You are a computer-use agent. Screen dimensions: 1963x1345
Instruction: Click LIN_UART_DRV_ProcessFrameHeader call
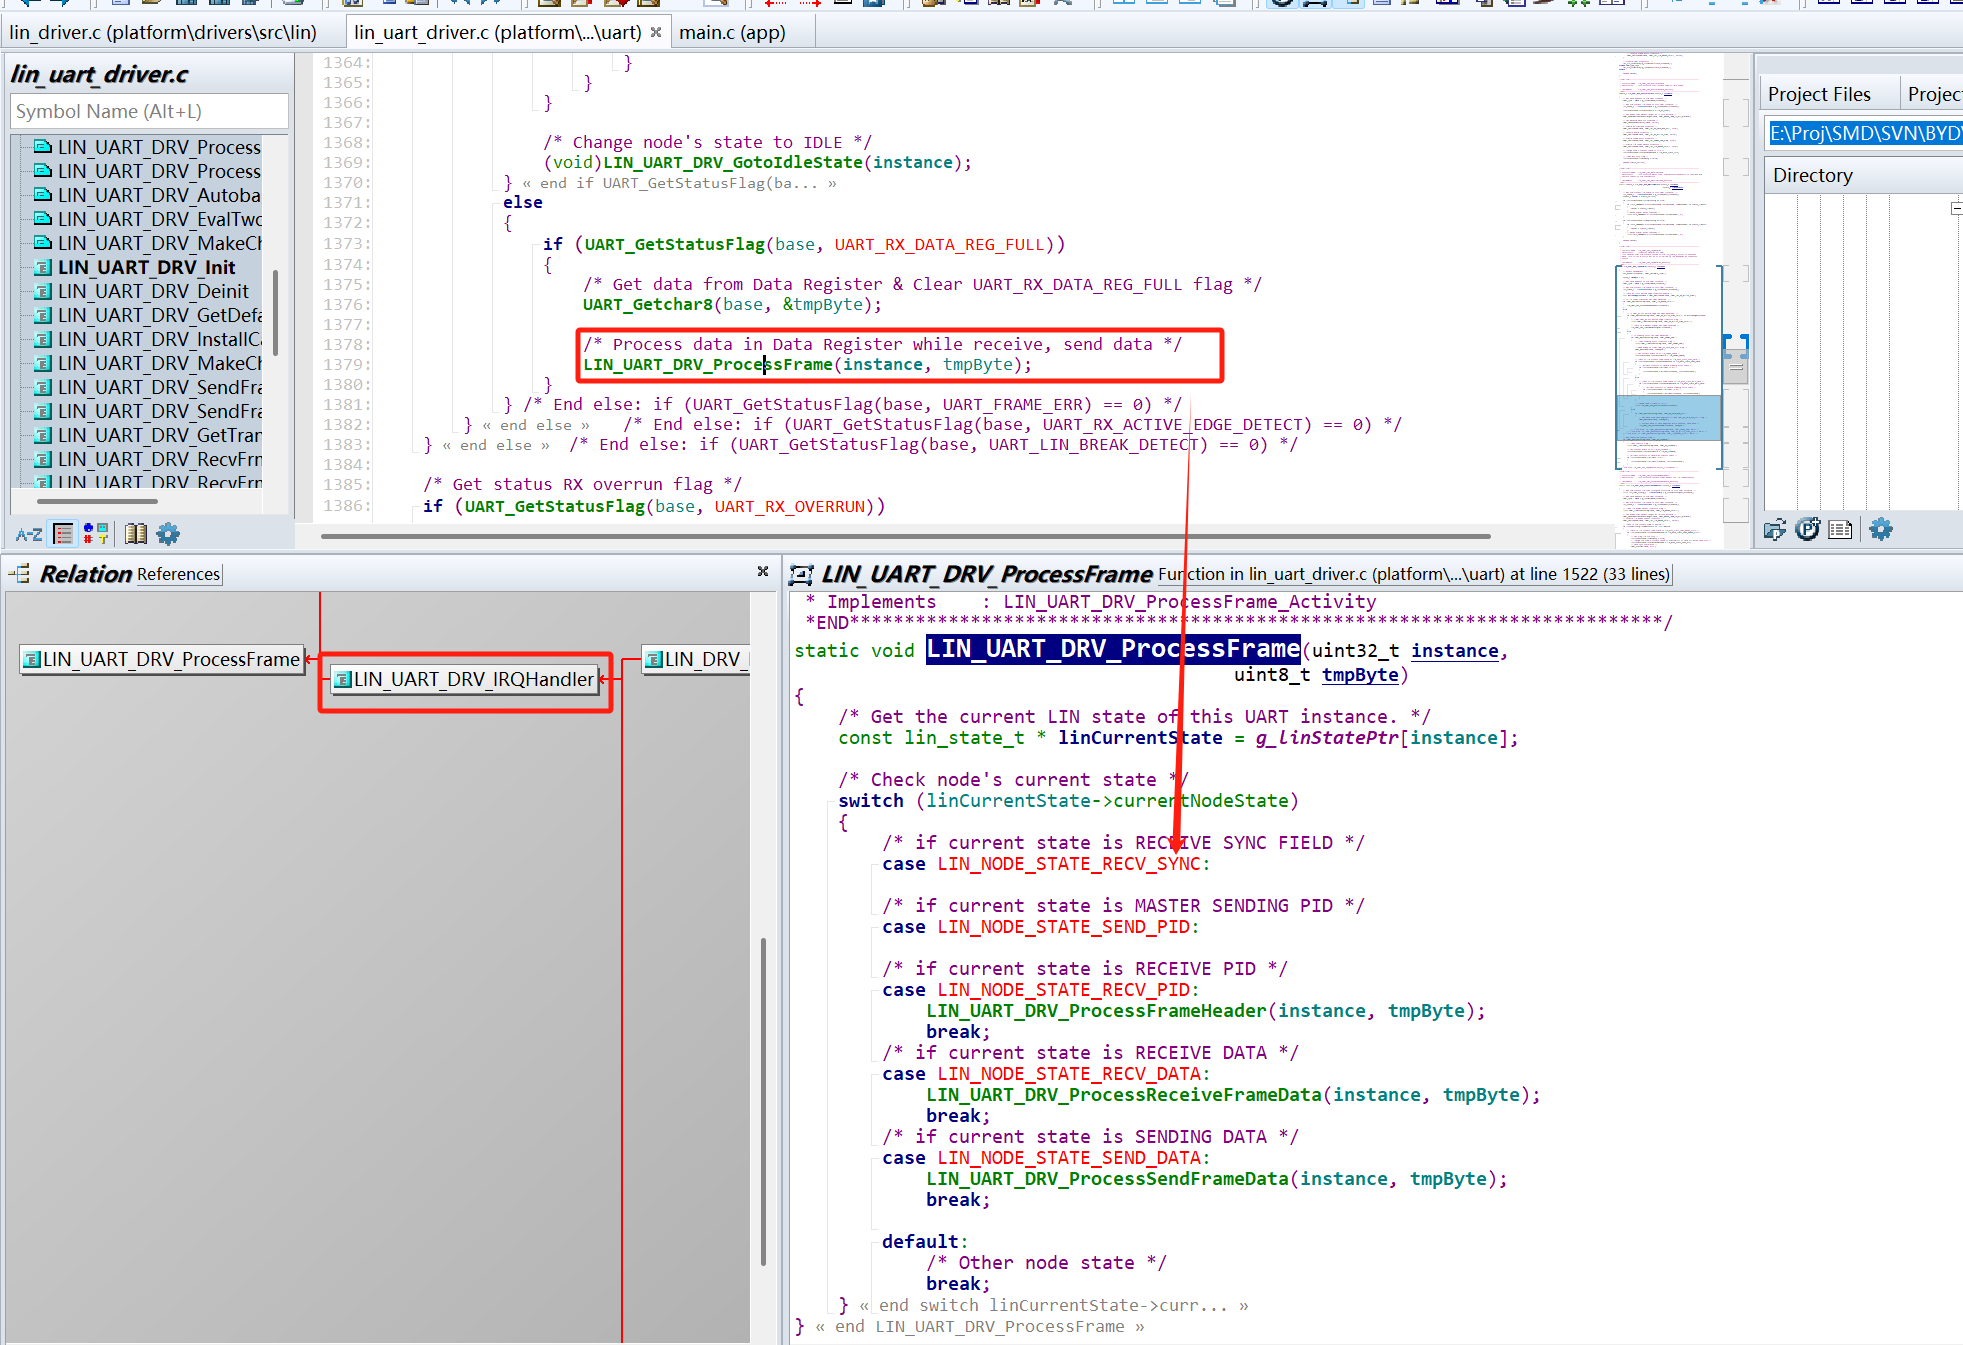point(1096,1011)
